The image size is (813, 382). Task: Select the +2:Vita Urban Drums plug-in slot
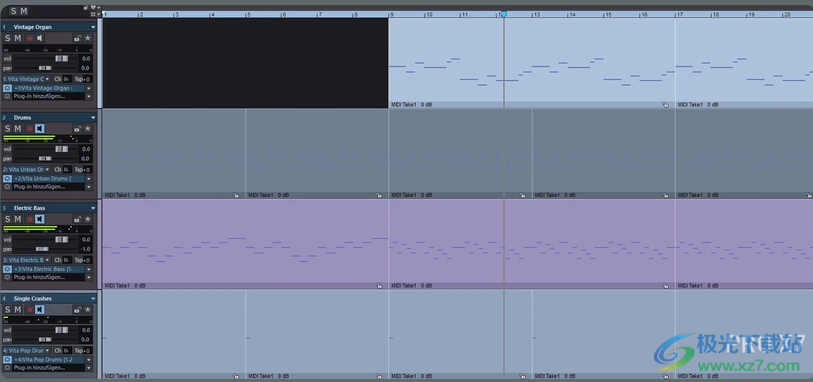pos(48,179)
